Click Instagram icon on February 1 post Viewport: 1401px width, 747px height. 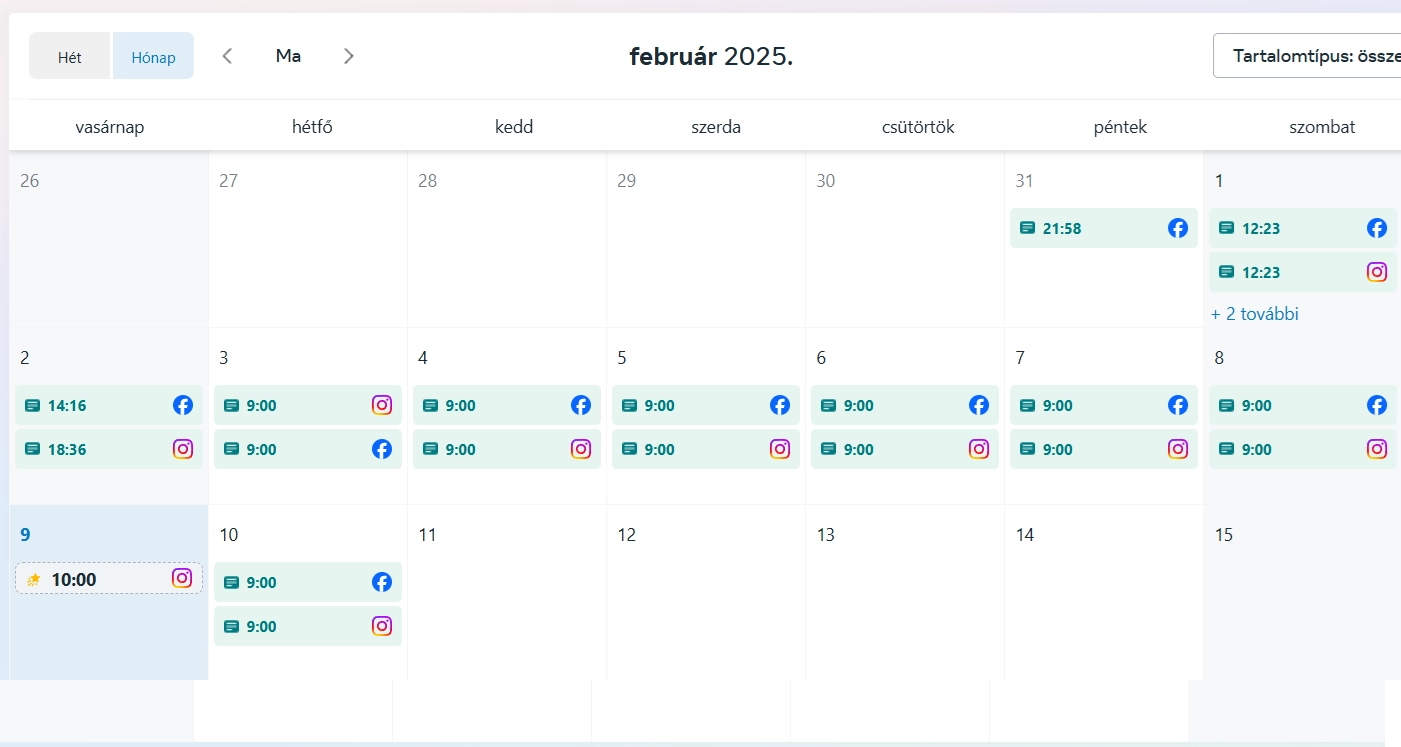(x=1377, y=272)
